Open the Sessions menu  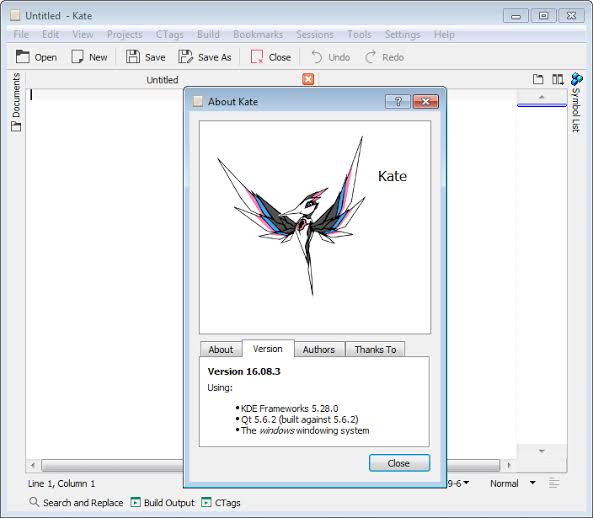coord(315,34)
